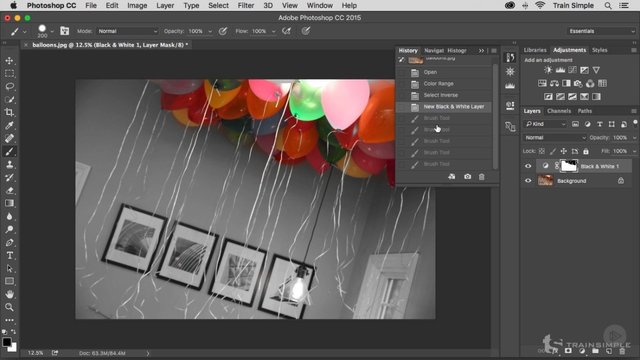The width and height of the screenshot is (640, 360).
Task: Add a Curves adjustment
Action: [x=572, y=70]
